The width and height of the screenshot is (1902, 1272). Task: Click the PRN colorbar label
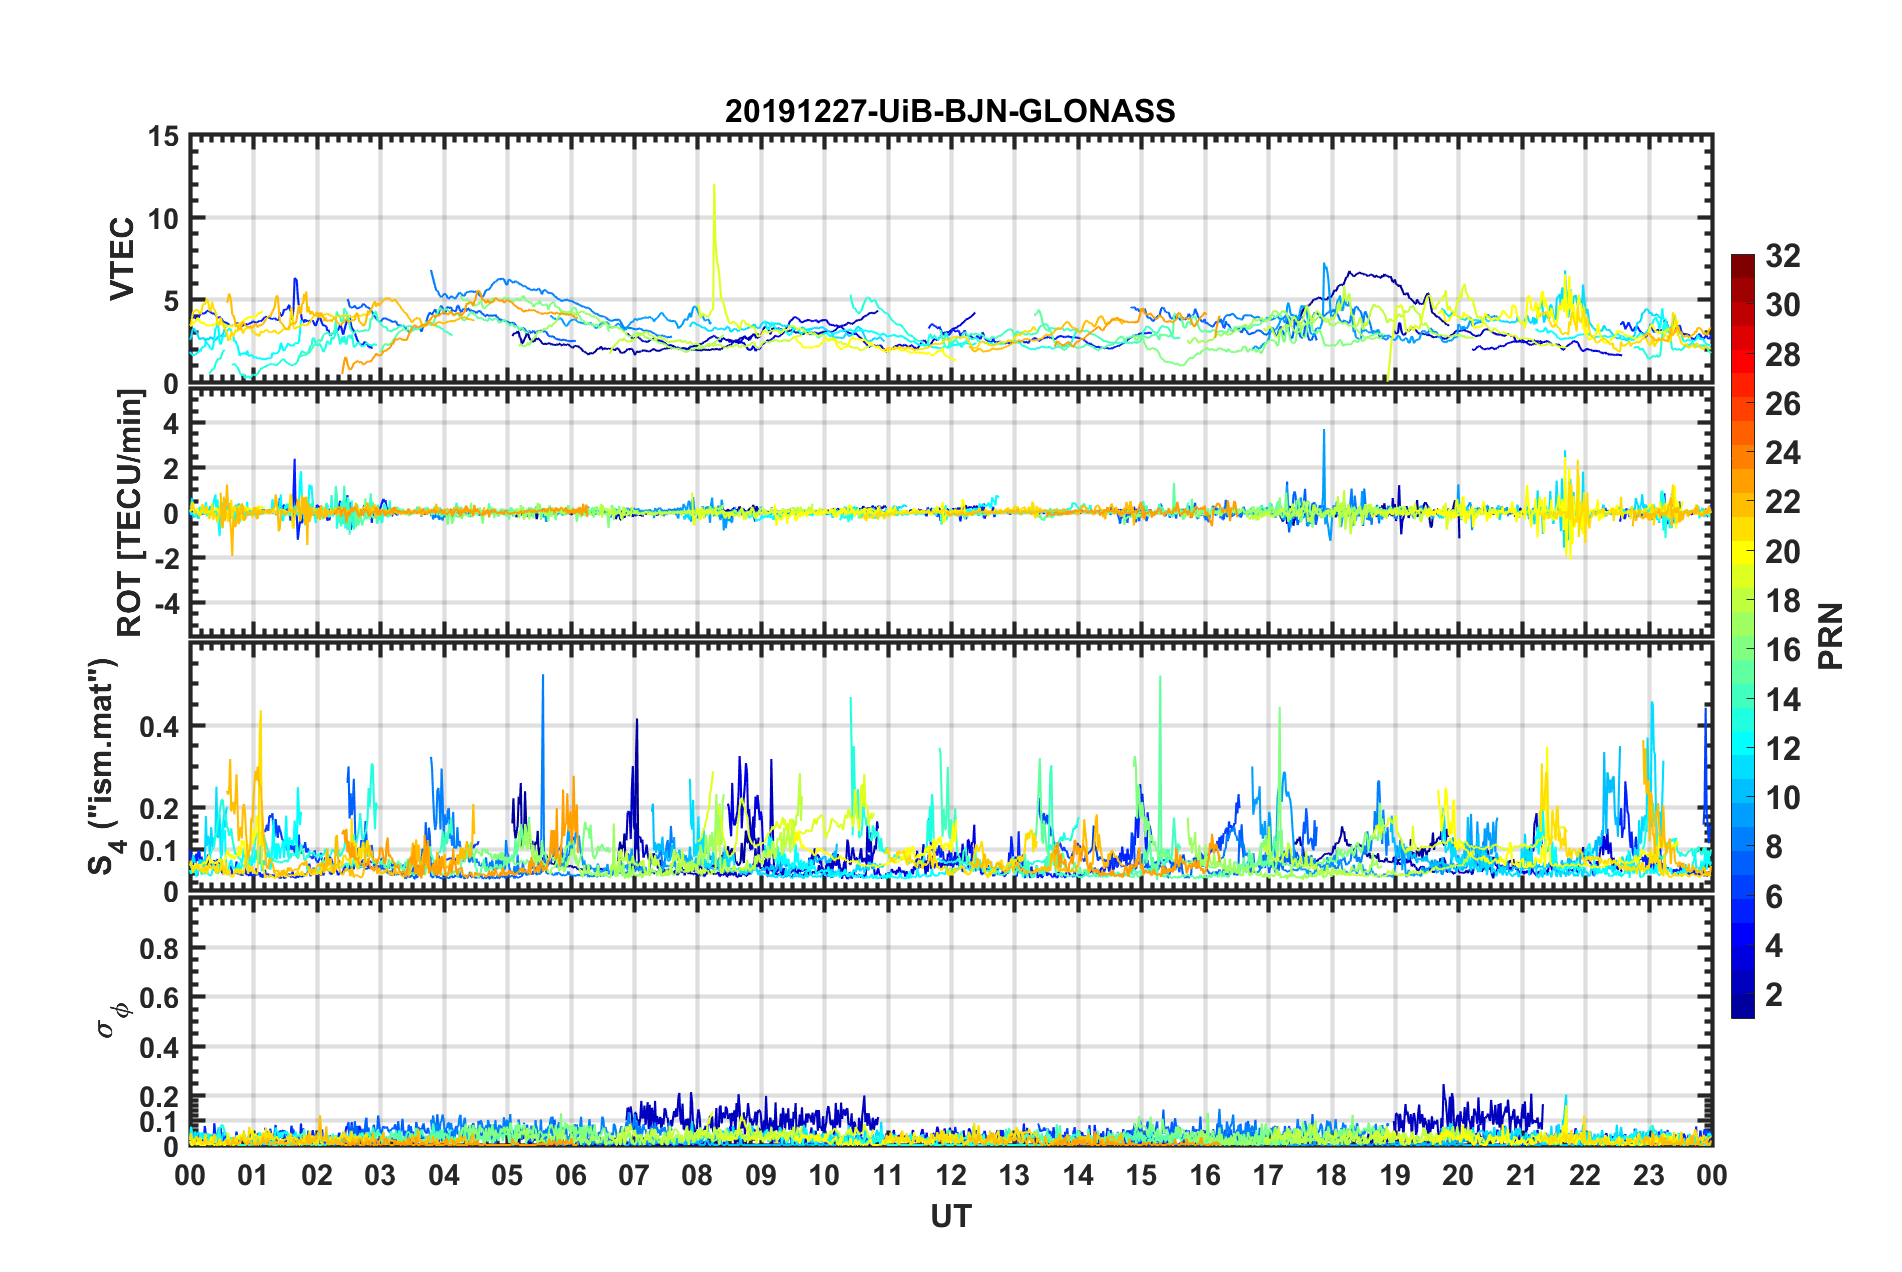click(x=1830, y=636)
